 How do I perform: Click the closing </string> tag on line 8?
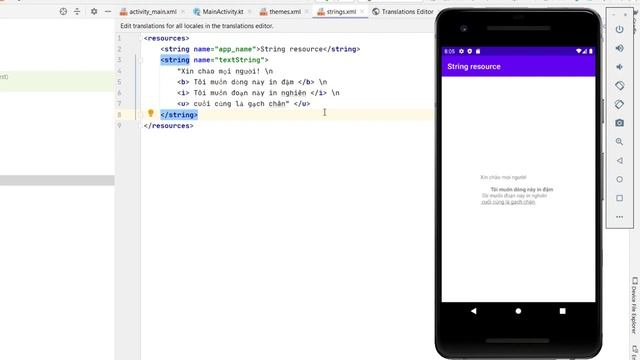click(x=179, y=115)
